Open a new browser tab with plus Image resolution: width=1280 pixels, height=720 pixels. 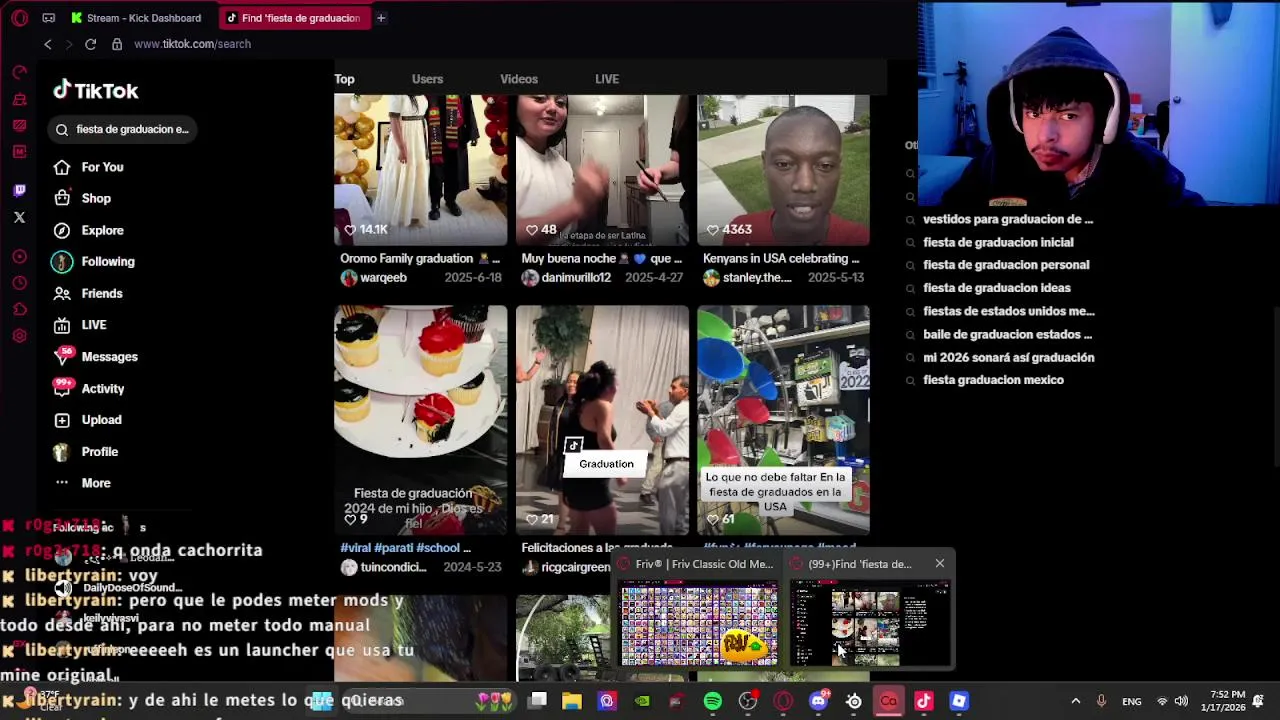[x=380, y=18]
